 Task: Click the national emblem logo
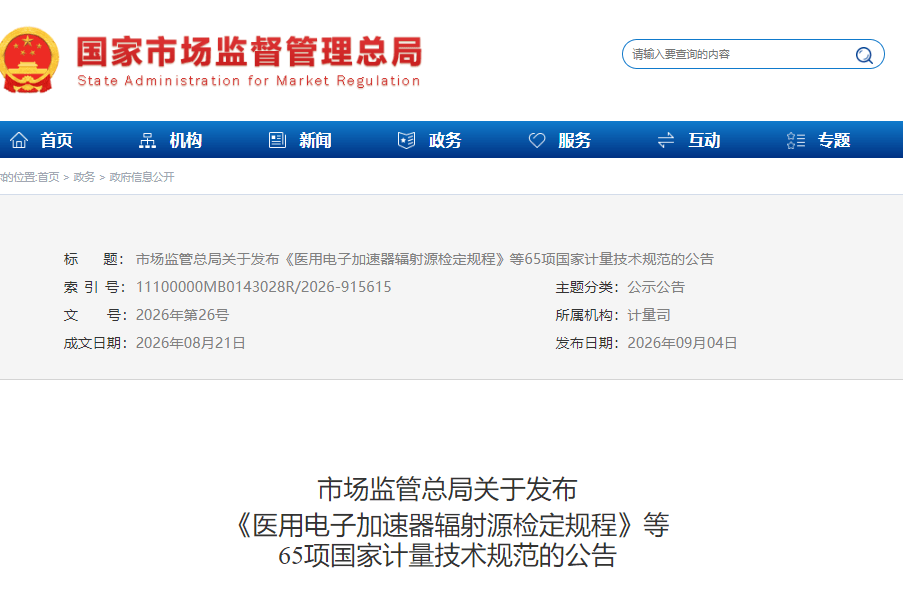coord(29,60)
